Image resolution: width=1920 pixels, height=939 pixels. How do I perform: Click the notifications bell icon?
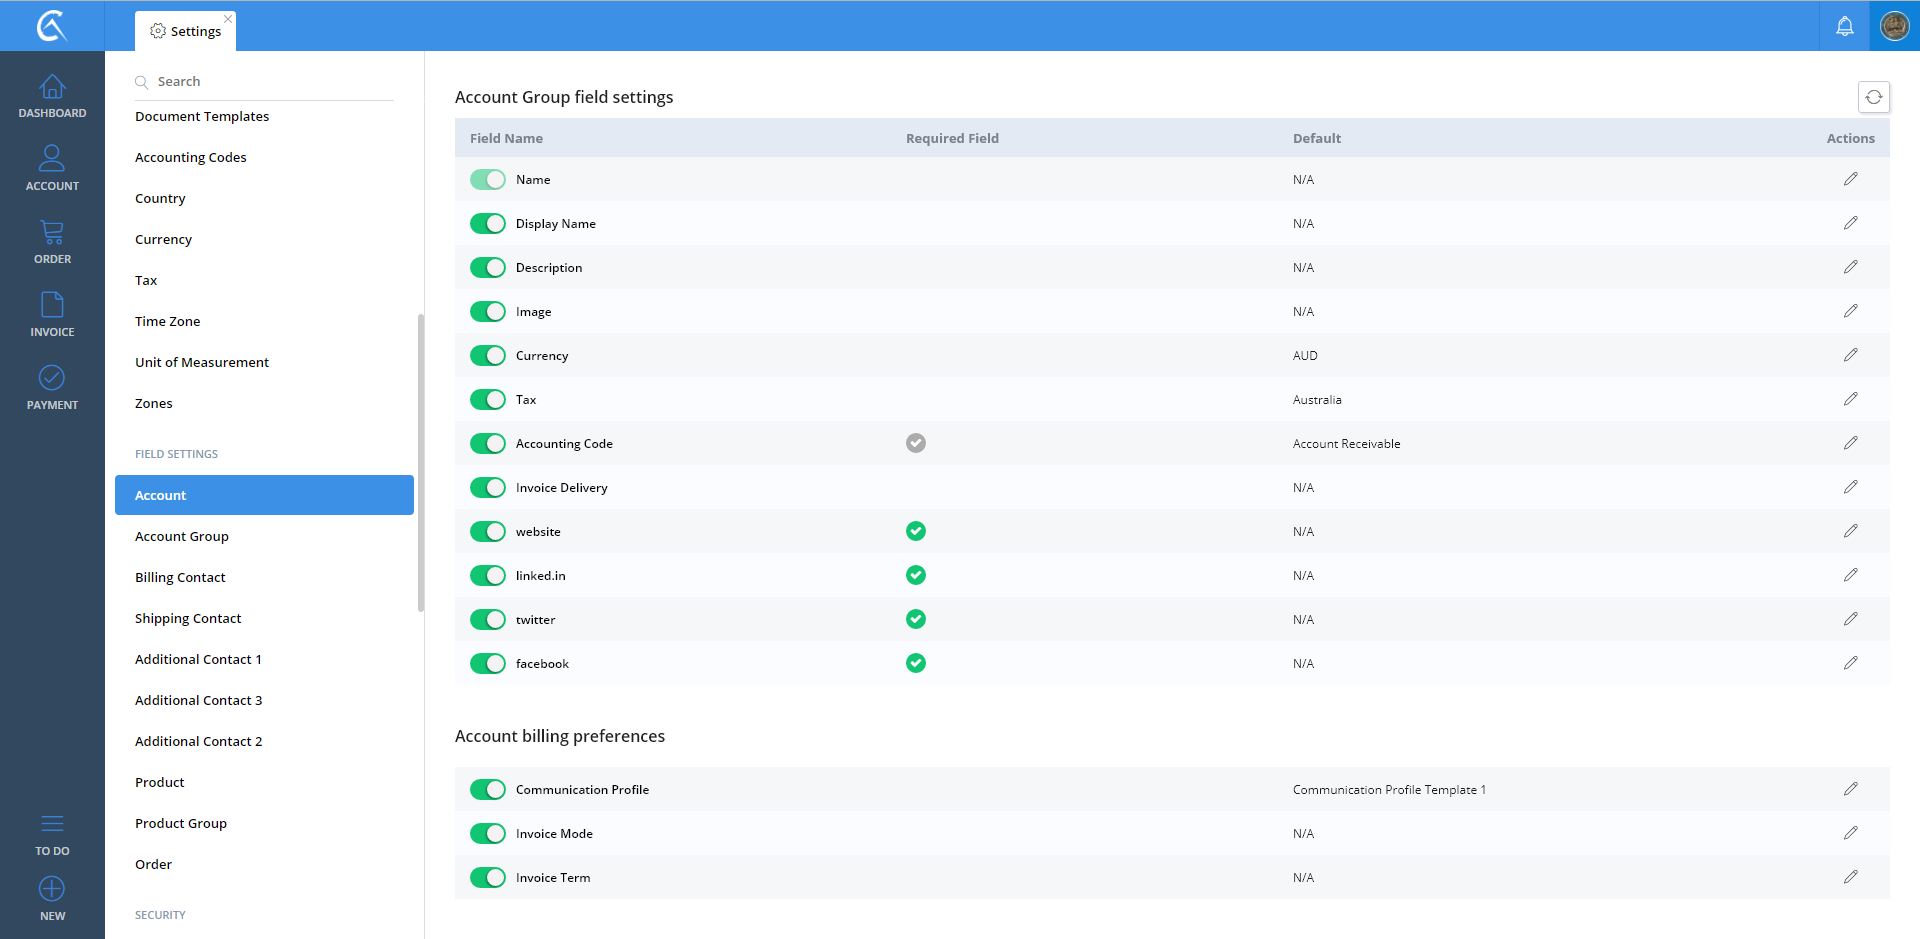pos(1844,26)
